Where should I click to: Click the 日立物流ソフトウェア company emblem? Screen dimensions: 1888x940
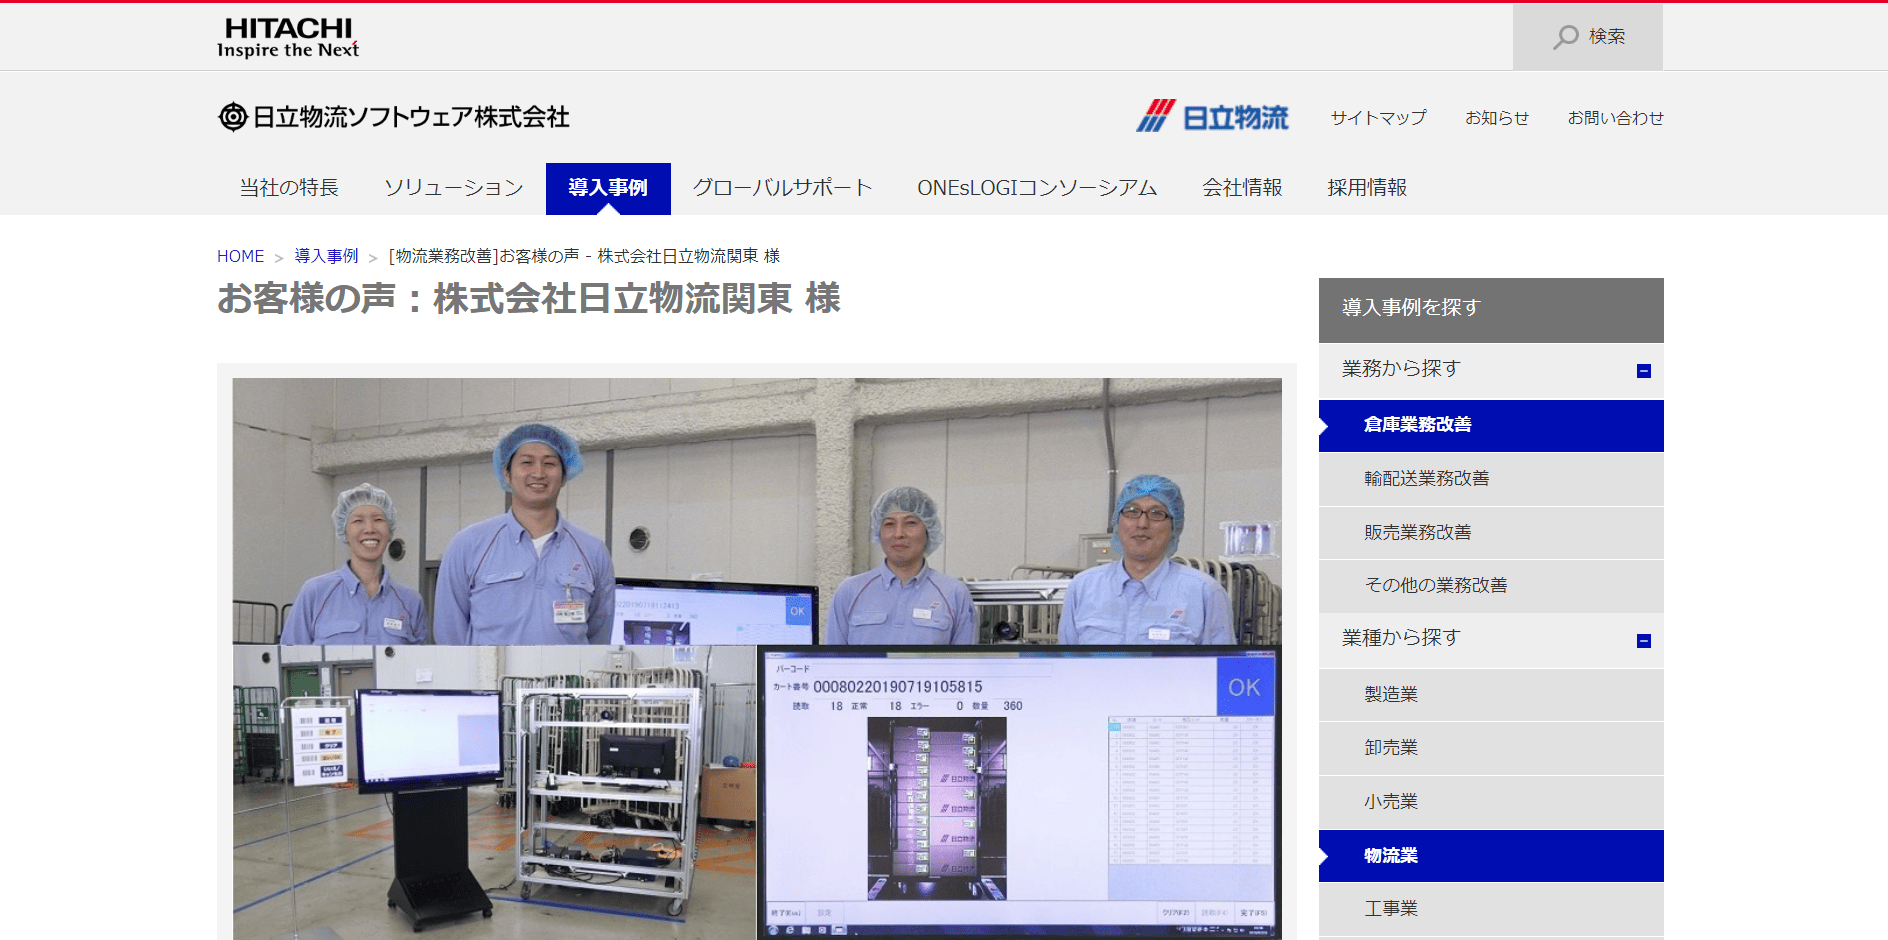click(x=232, y=117)
